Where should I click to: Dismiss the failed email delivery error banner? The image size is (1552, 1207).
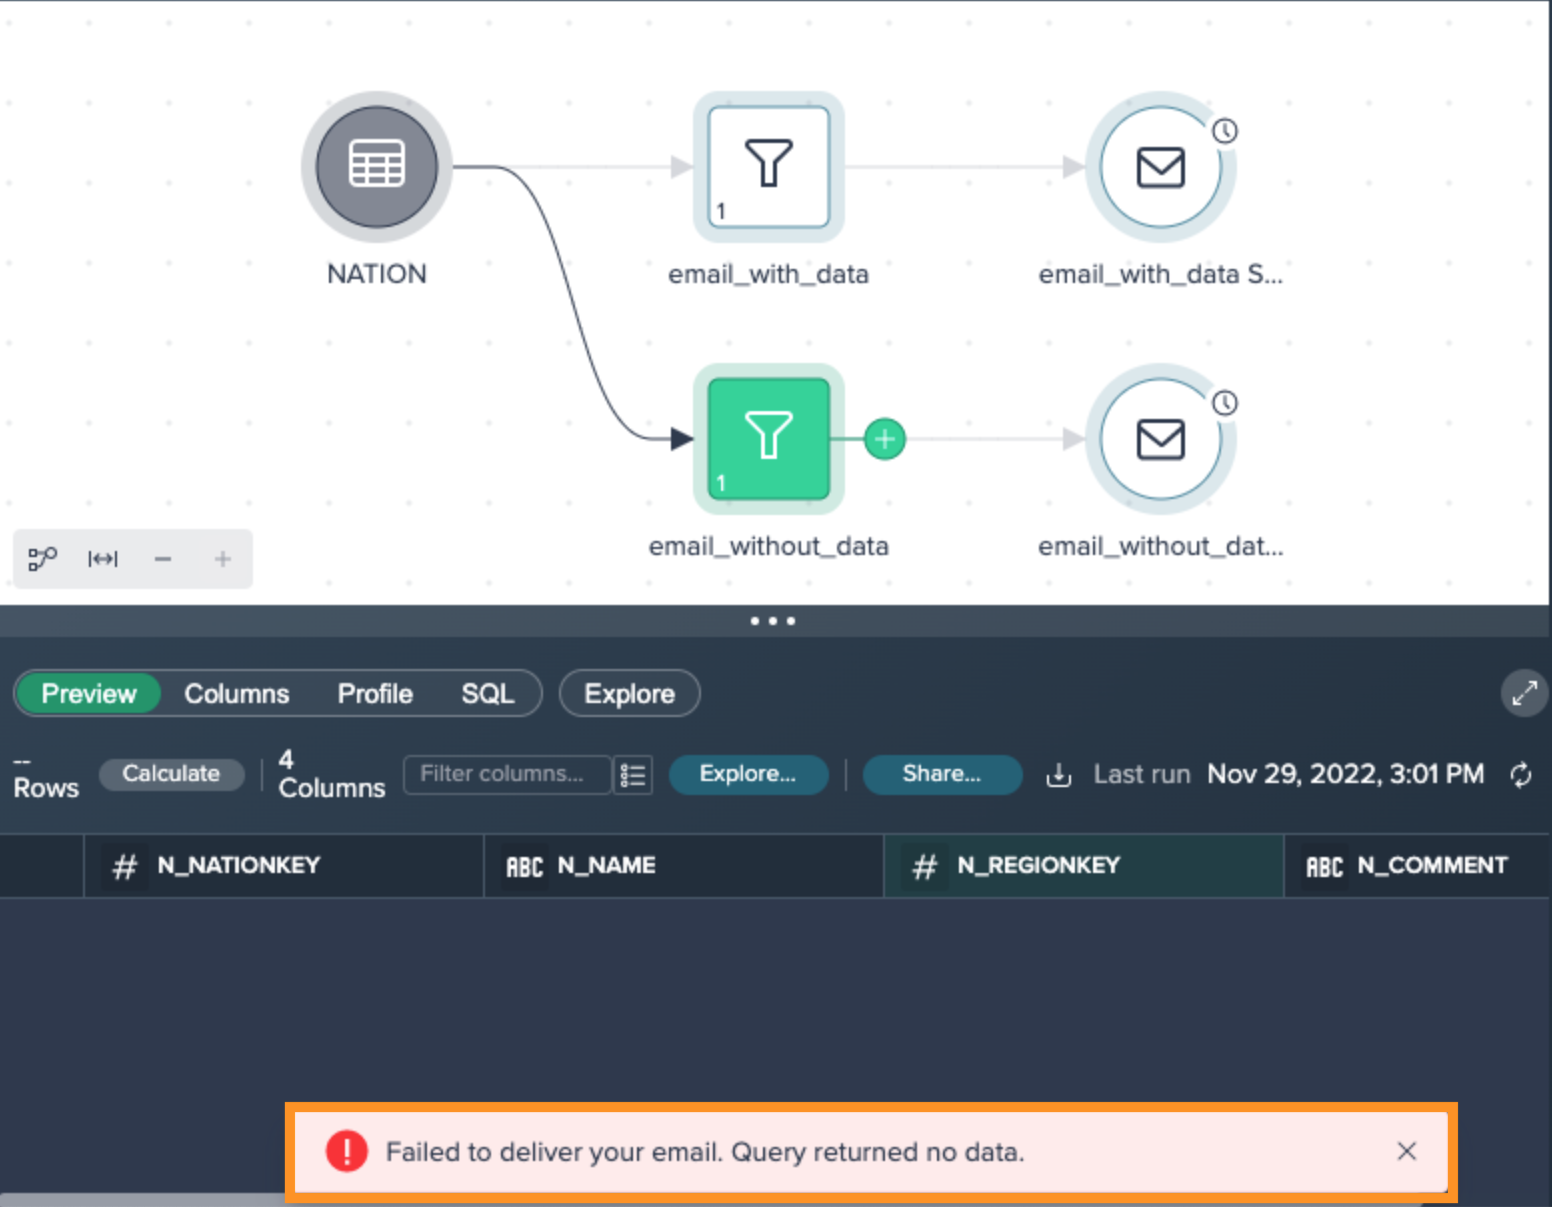pos(1408,1152)
